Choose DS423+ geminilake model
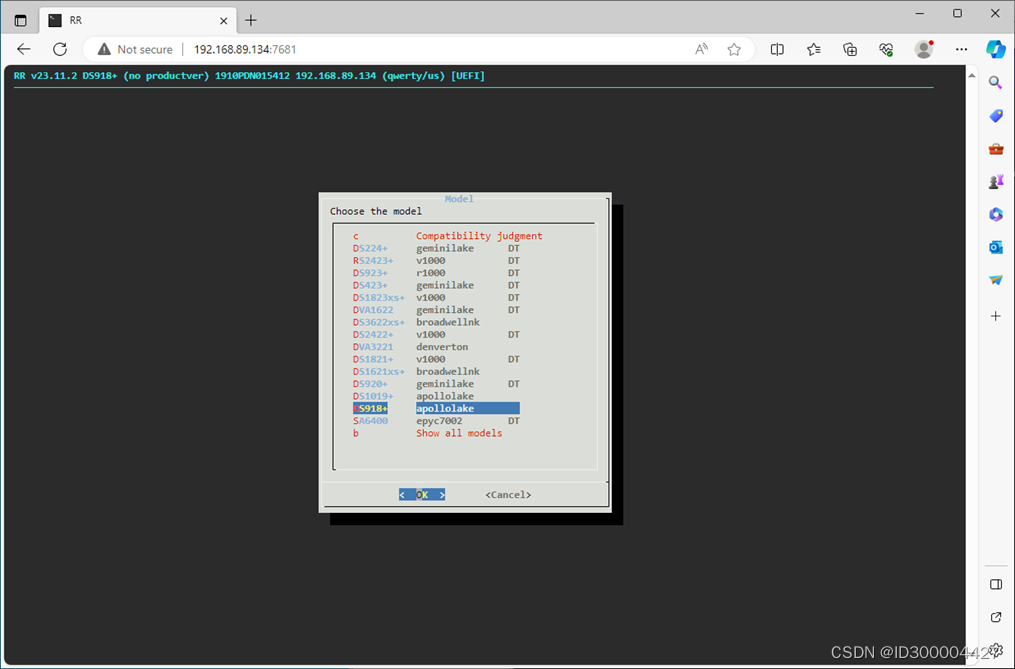The image size is (1015, 669). (x=436, y=285)
